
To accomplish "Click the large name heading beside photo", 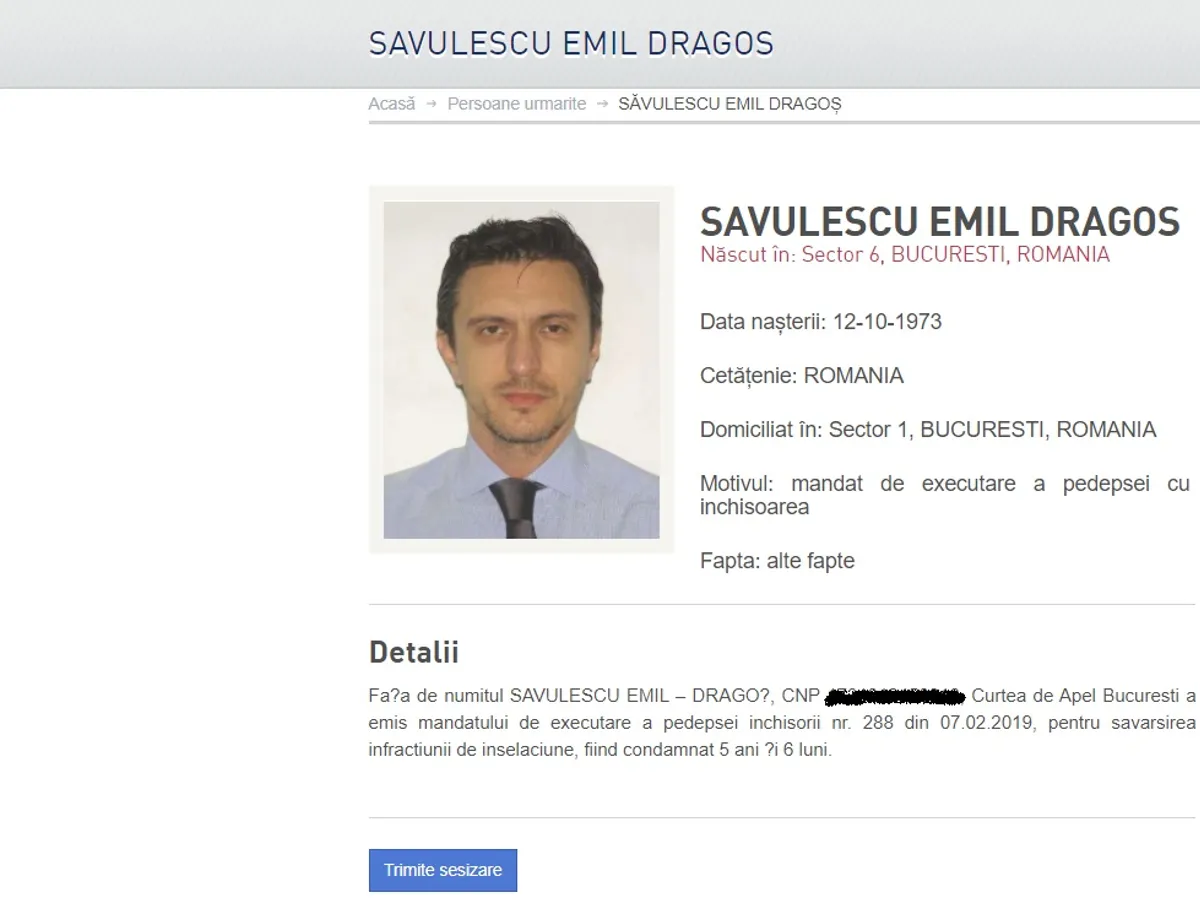I will [x=940, y=221].
